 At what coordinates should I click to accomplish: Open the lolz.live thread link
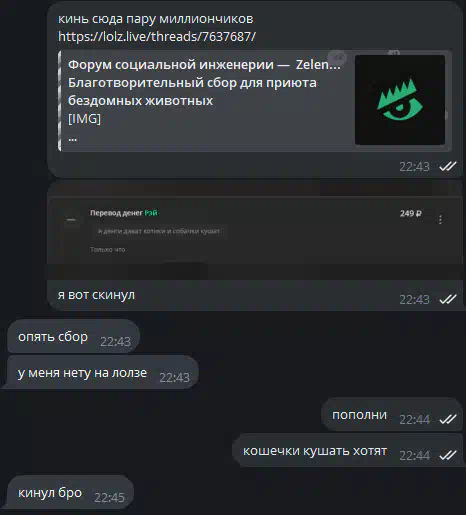pos(157,37)
